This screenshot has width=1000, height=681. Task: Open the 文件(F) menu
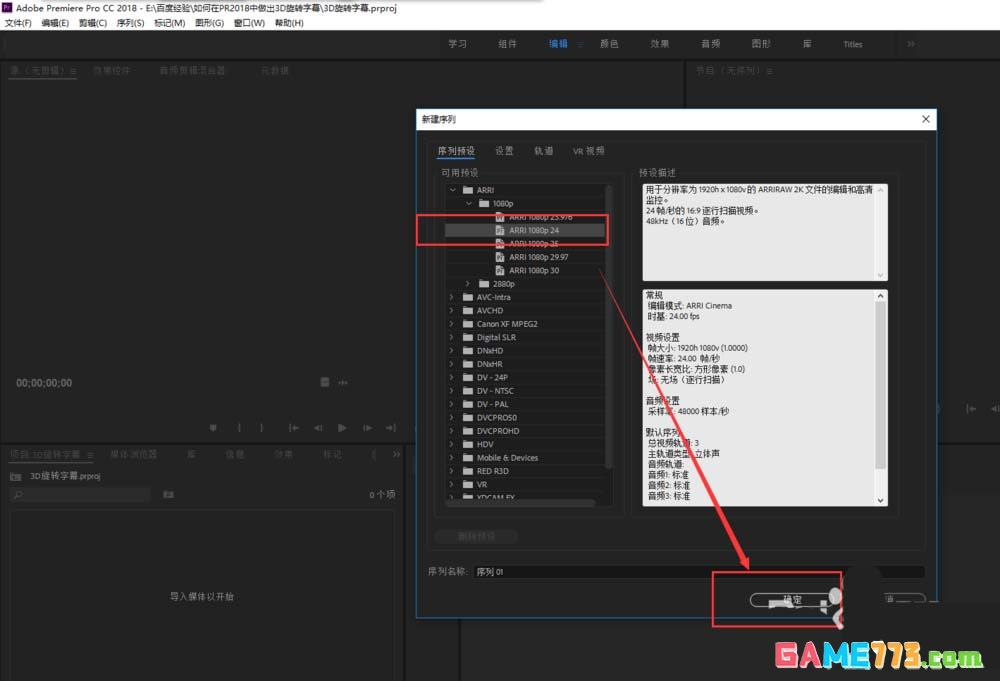pyautogui.click(x=18, y=23)
